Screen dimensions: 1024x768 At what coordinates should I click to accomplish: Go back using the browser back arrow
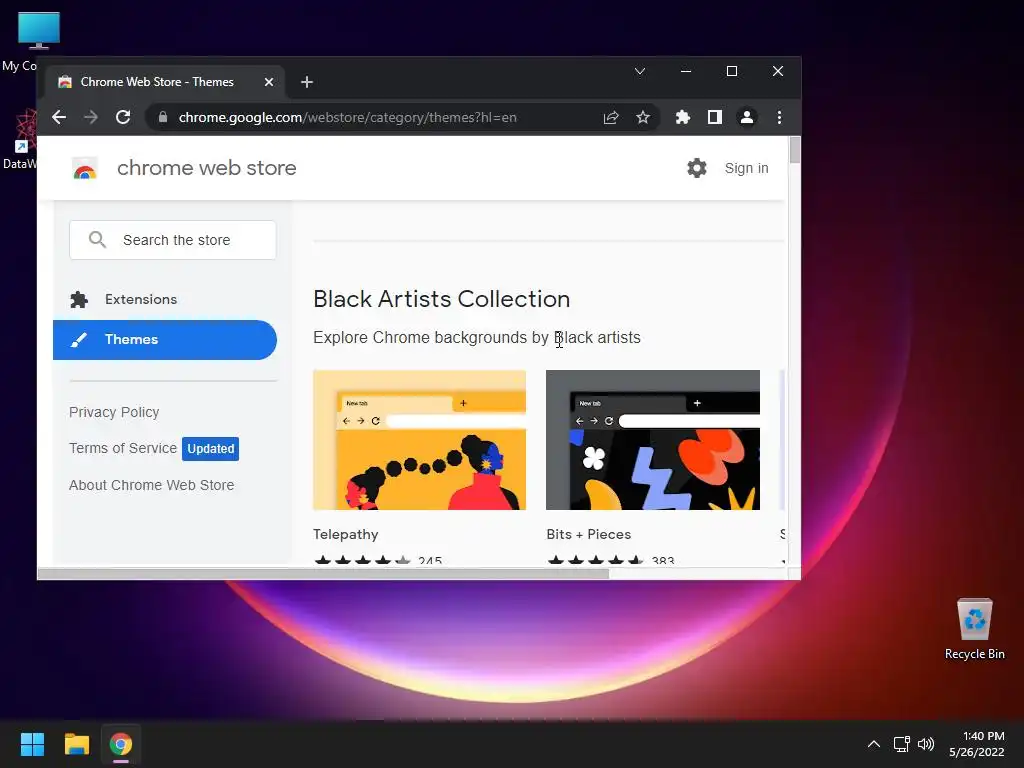click(59, 118)
